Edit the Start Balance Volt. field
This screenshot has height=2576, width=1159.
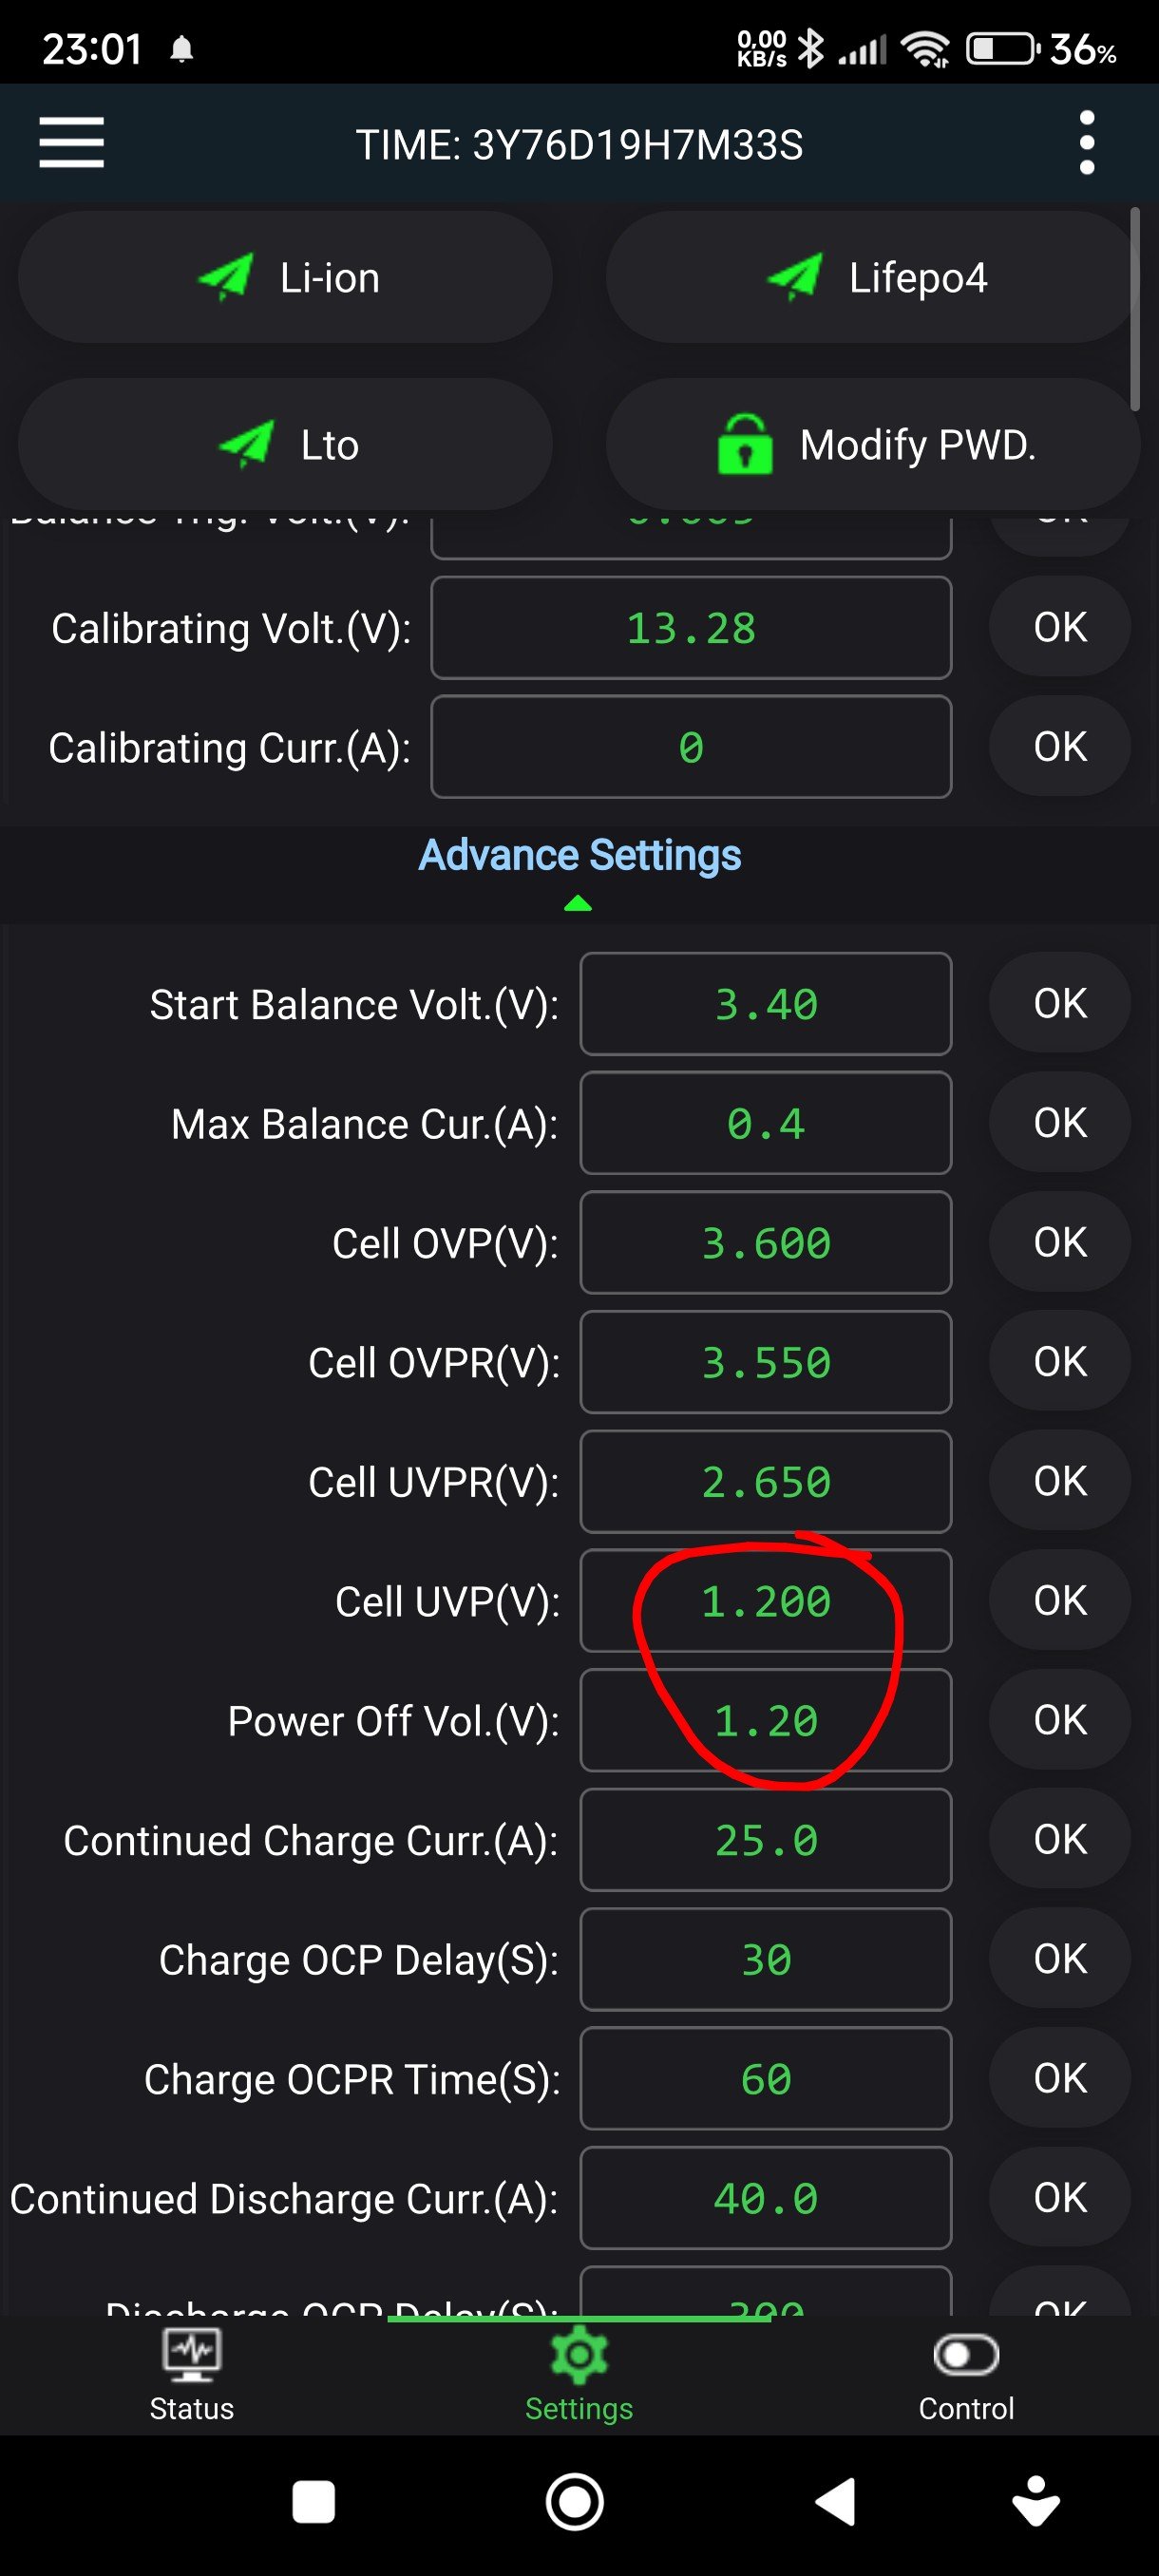(x=765, y=1004)
